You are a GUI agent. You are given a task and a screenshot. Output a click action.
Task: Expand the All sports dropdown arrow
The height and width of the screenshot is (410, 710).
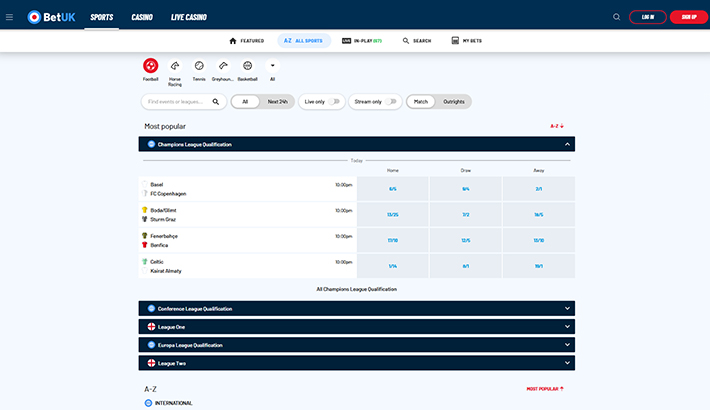pyautogui.click(x=272, y=66)
